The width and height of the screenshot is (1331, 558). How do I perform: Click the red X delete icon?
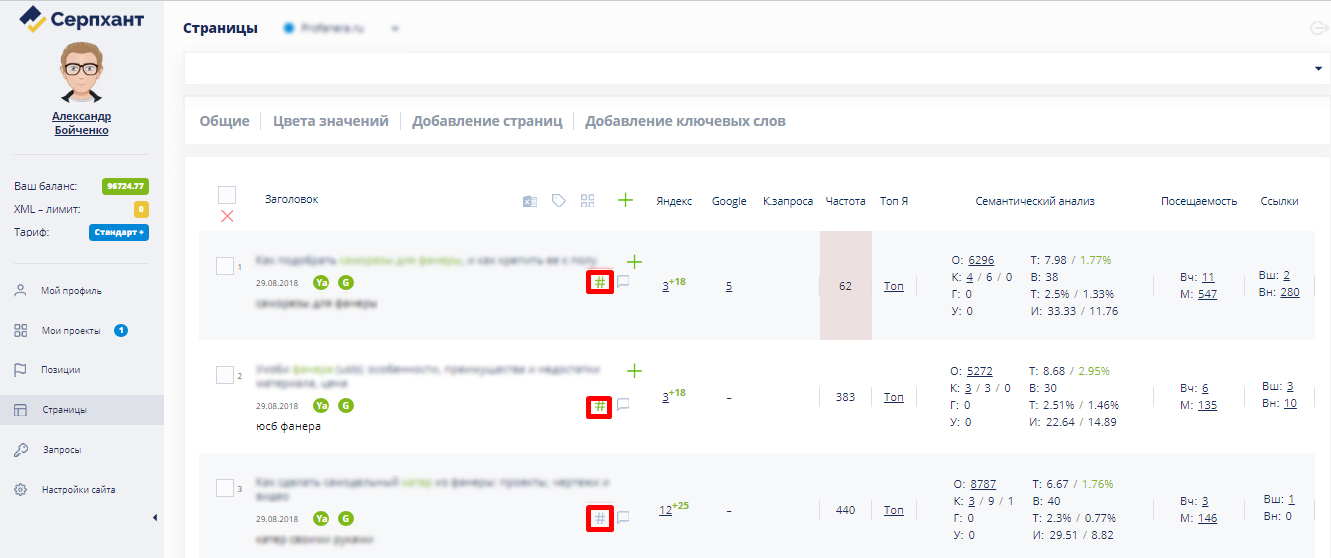[227, 216]
